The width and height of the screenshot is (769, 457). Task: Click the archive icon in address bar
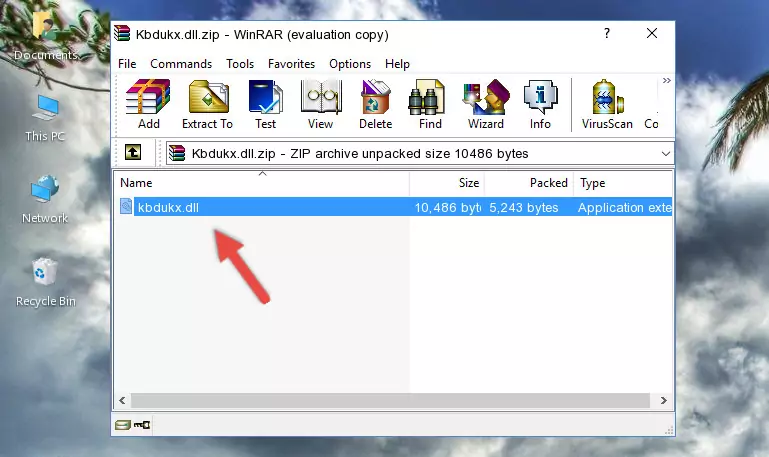[x=177, y=153]
